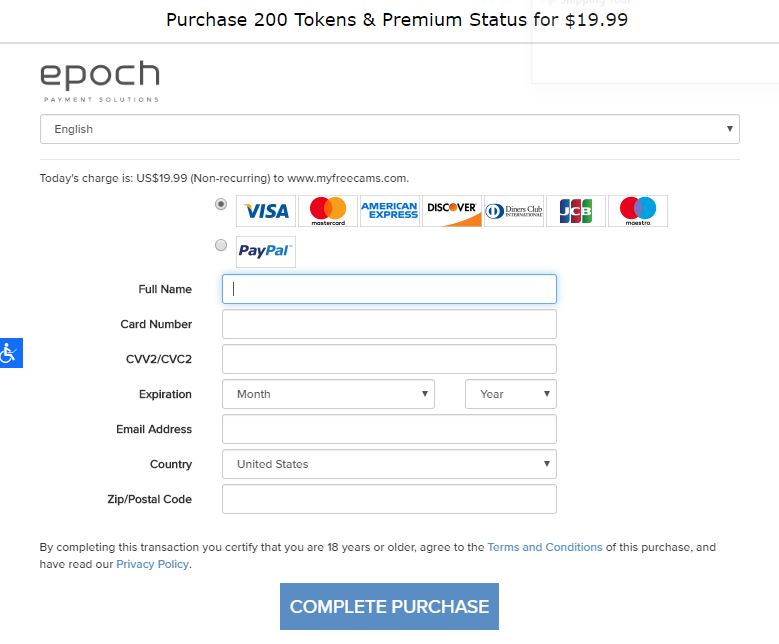Click the JCB card logo

[x=576, y=211]
